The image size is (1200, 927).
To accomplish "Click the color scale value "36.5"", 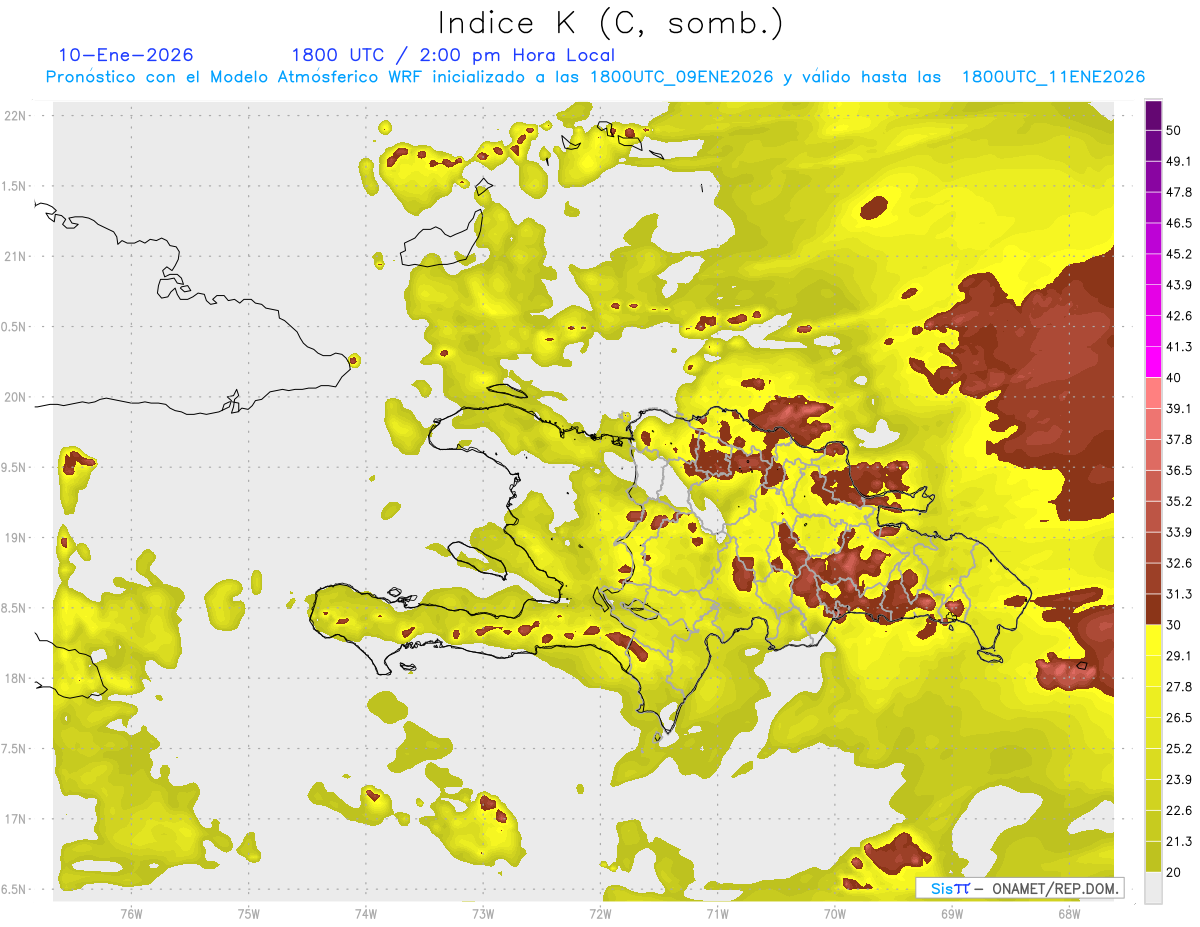I will [1180, 470].
